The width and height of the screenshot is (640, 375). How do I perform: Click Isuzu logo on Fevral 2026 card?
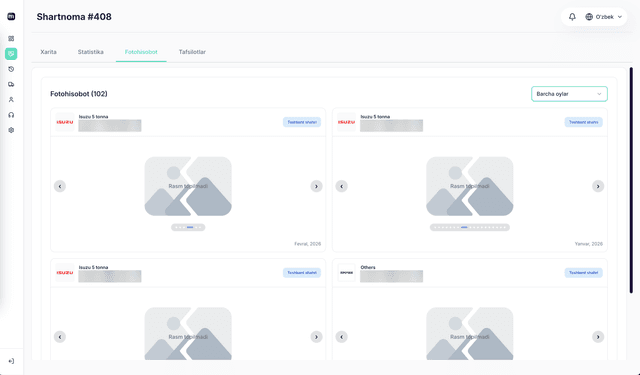[x=65, y=122]
